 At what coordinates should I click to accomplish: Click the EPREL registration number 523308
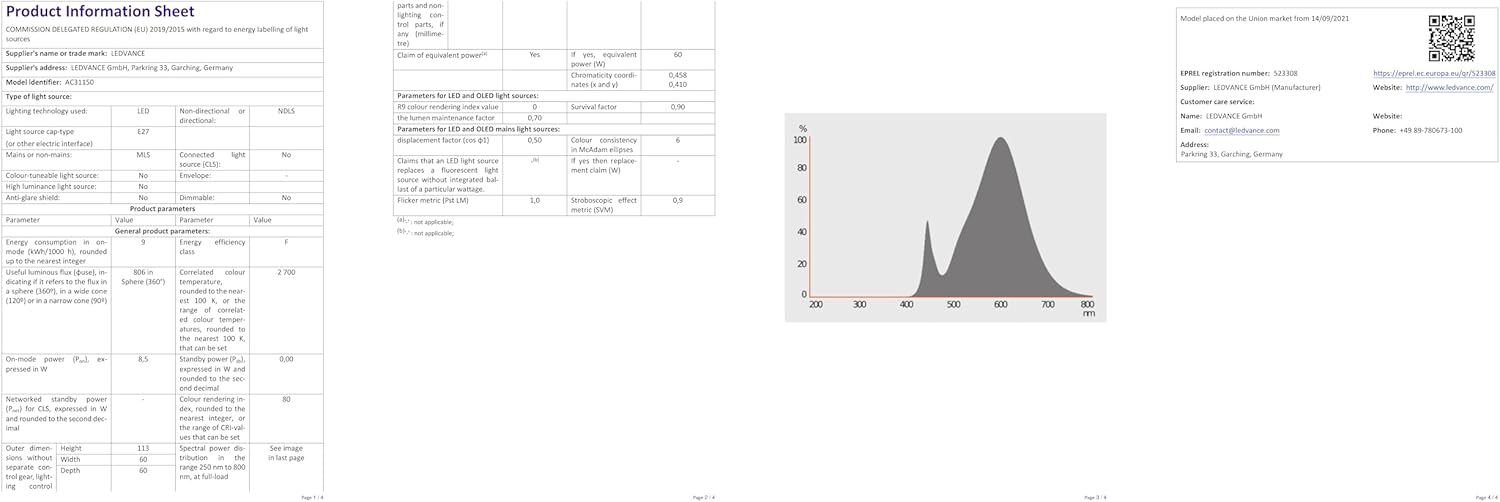point(1279,74)
